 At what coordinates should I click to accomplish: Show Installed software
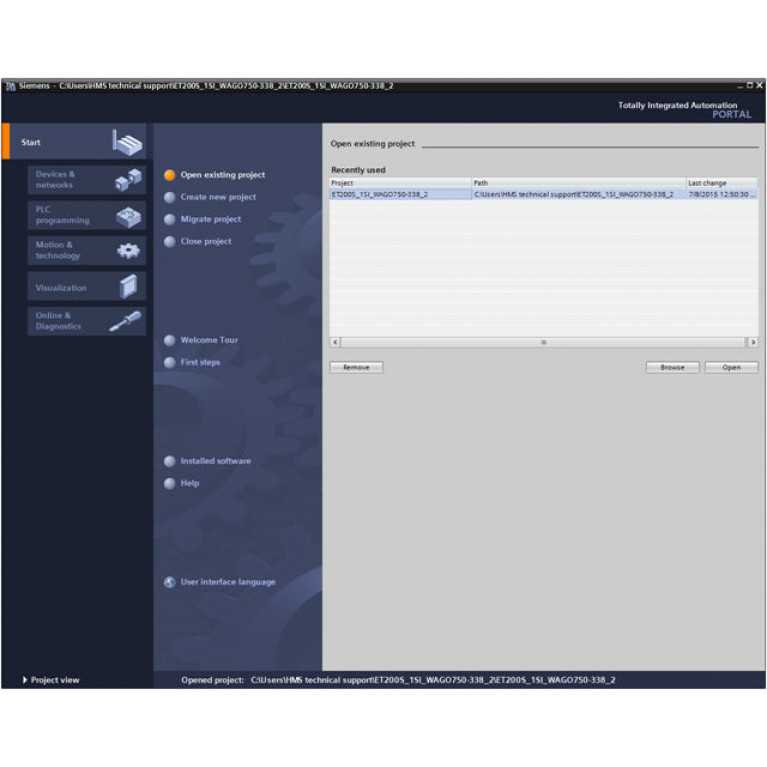(216, 461)
